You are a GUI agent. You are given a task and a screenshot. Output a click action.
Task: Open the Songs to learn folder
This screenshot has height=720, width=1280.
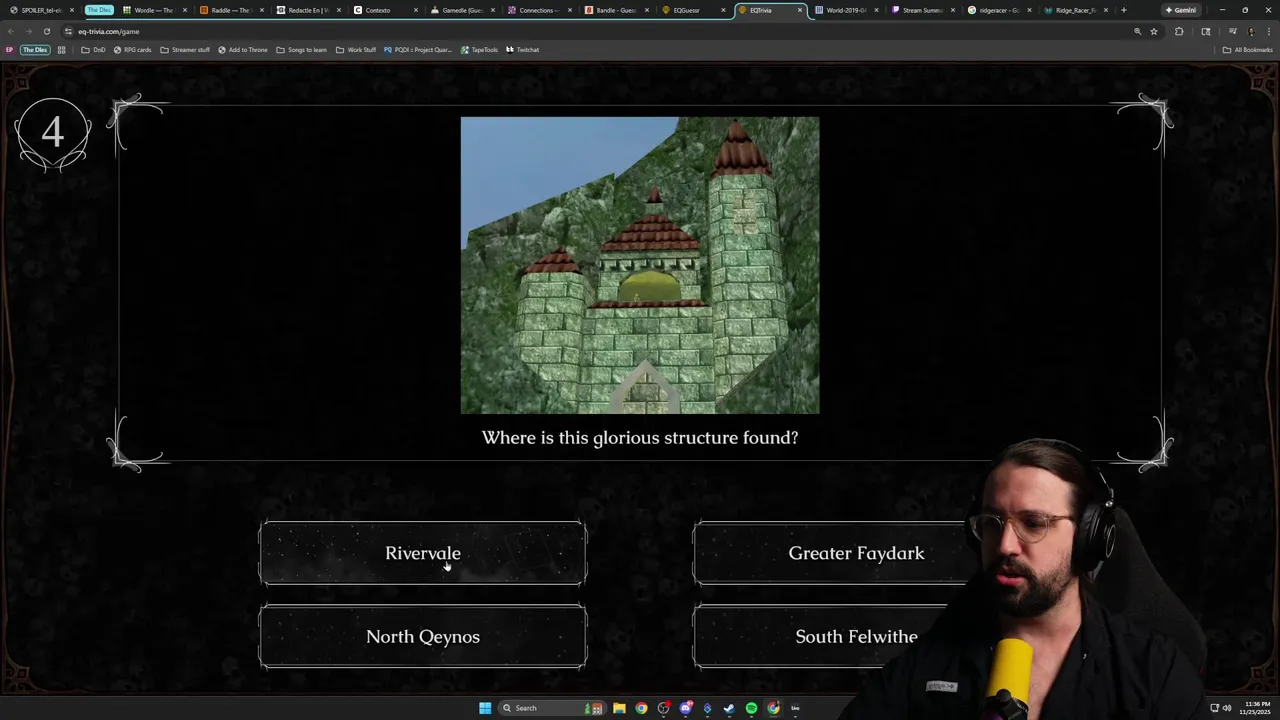[x=301, y=50]
